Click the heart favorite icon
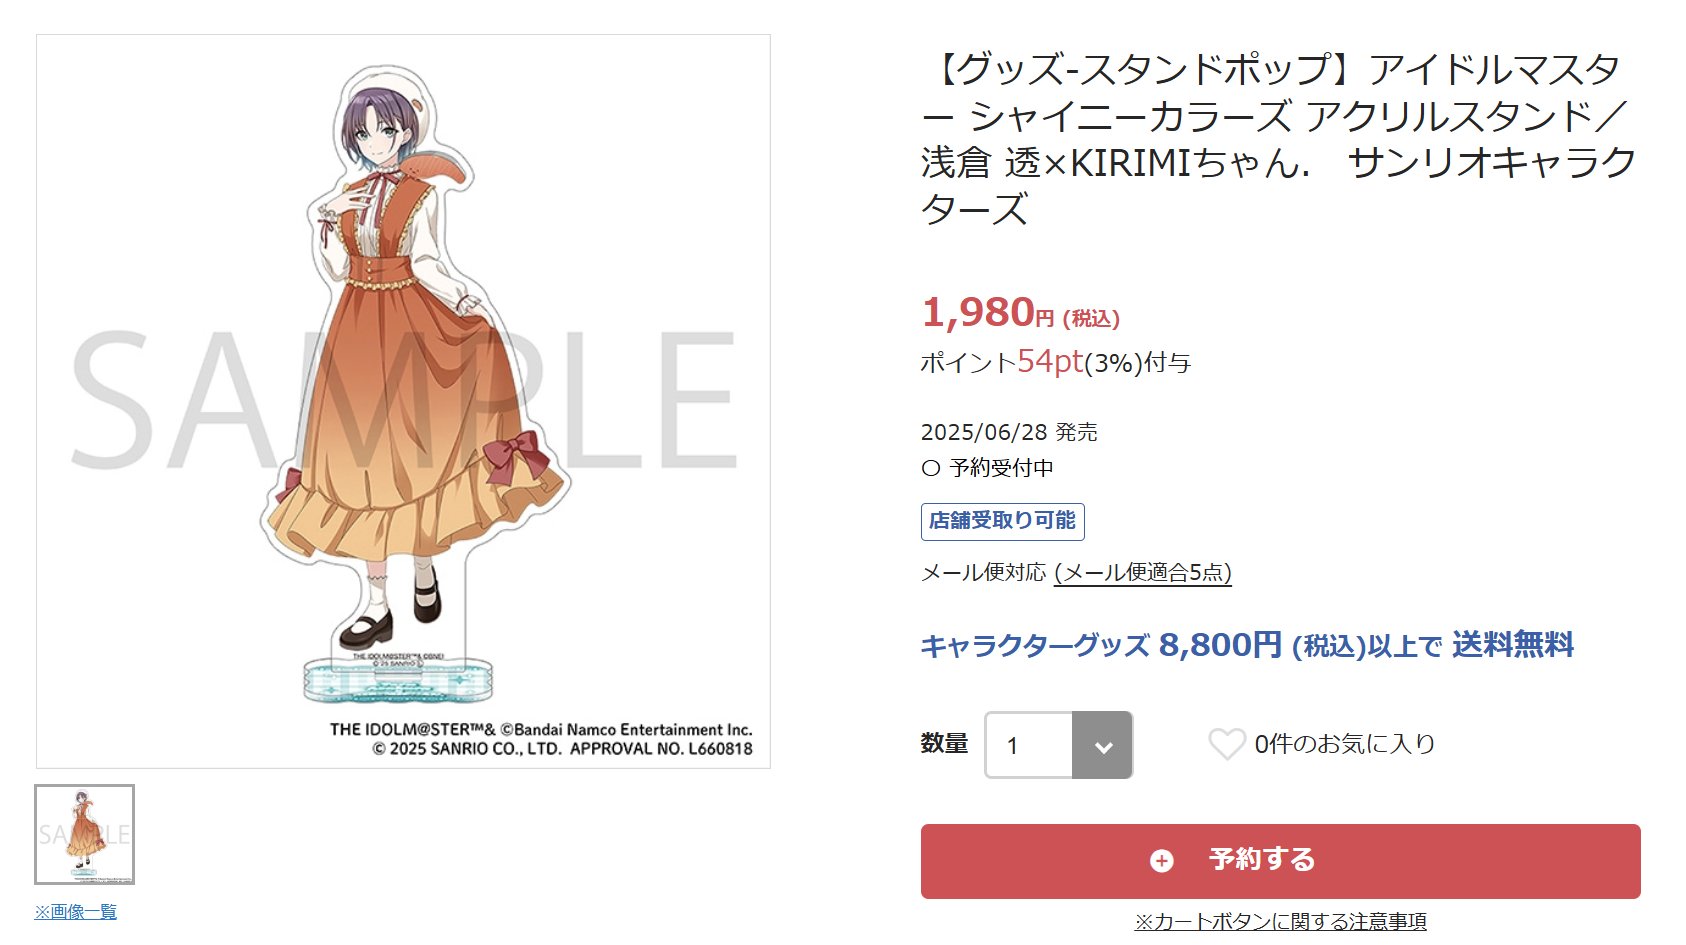This screenshot has width=1686, height=945. click(1226, 744)
